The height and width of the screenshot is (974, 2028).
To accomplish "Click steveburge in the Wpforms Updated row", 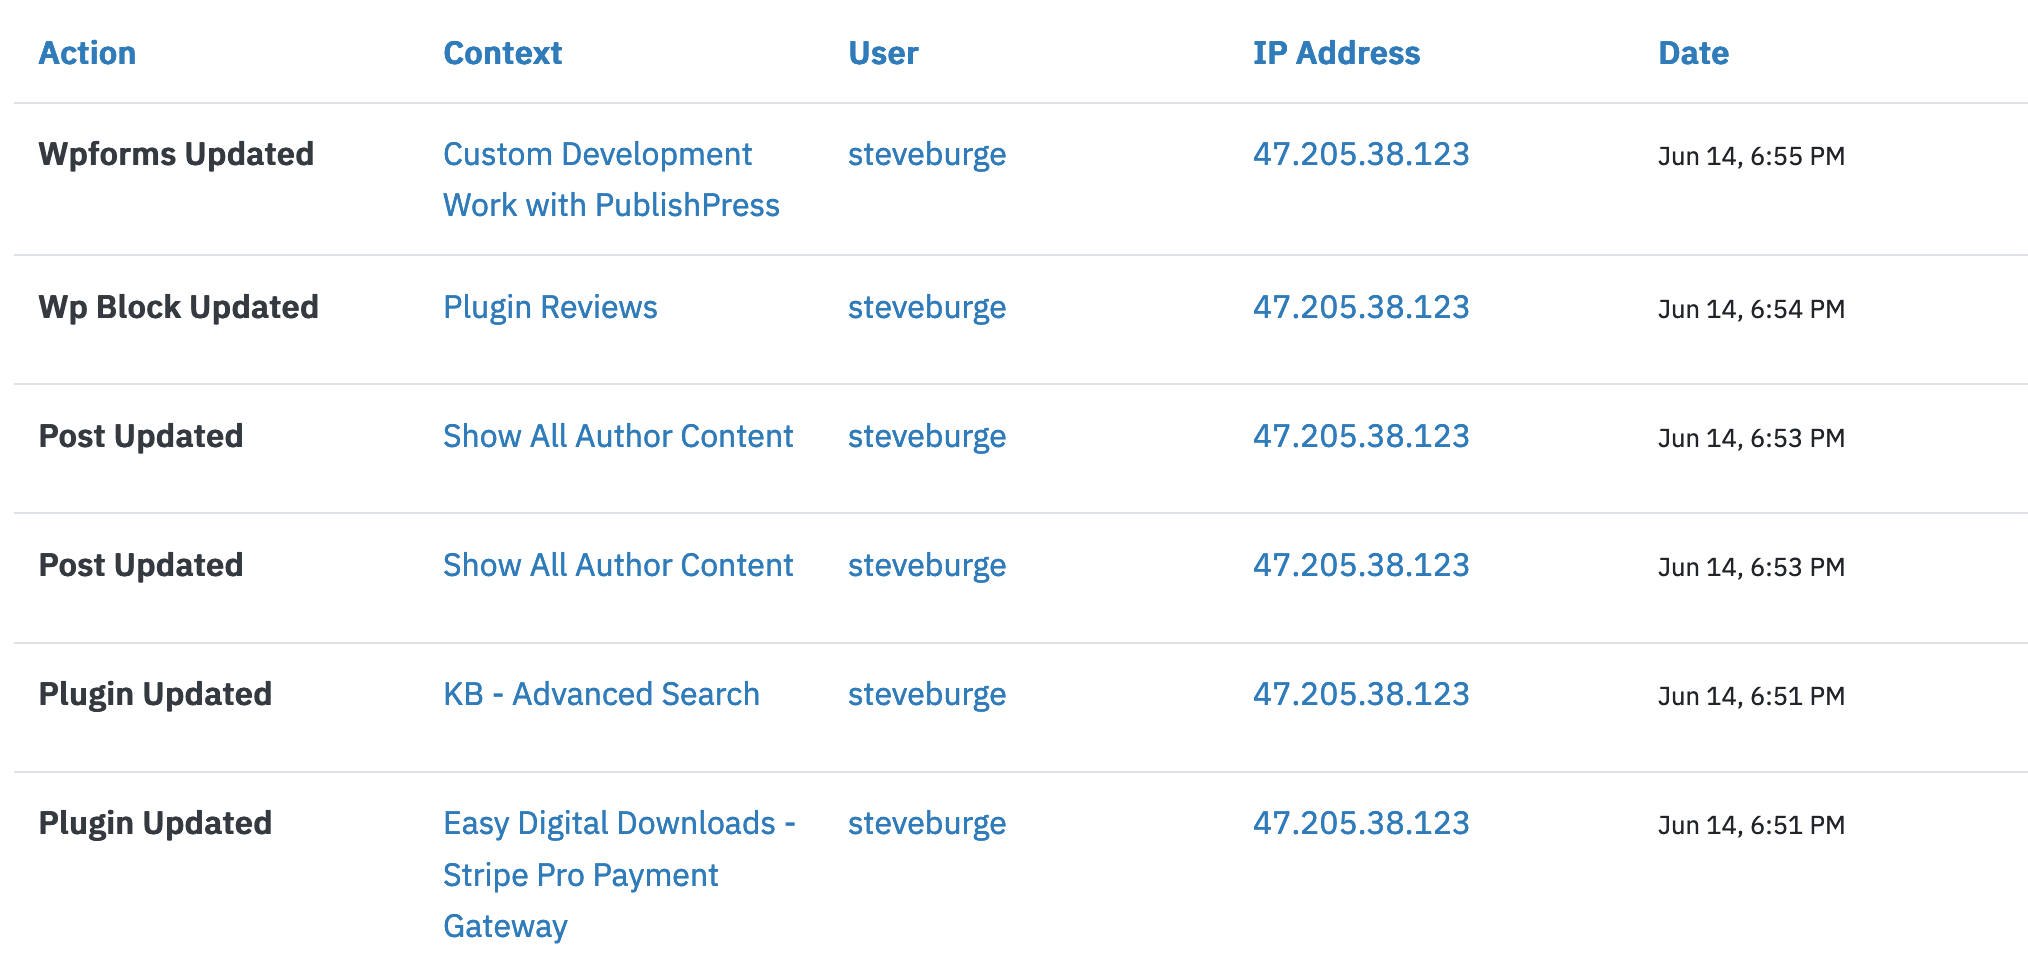I will click(x=926, y=155).
